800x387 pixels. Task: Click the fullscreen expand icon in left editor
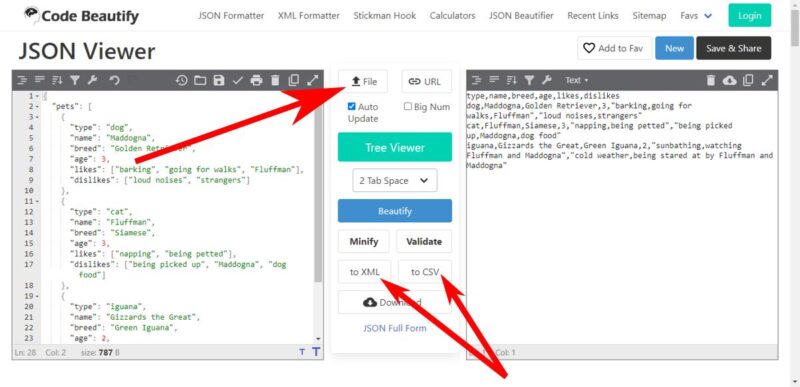(312, 80)
